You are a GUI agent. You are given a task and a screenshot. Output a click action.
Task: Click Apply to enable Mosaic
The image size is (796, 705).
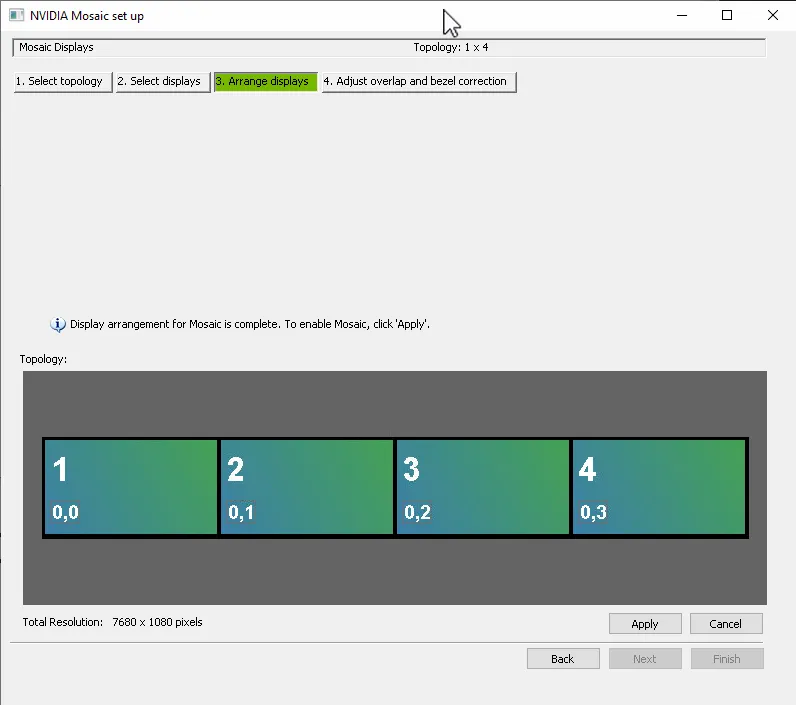tap(645, 624)
